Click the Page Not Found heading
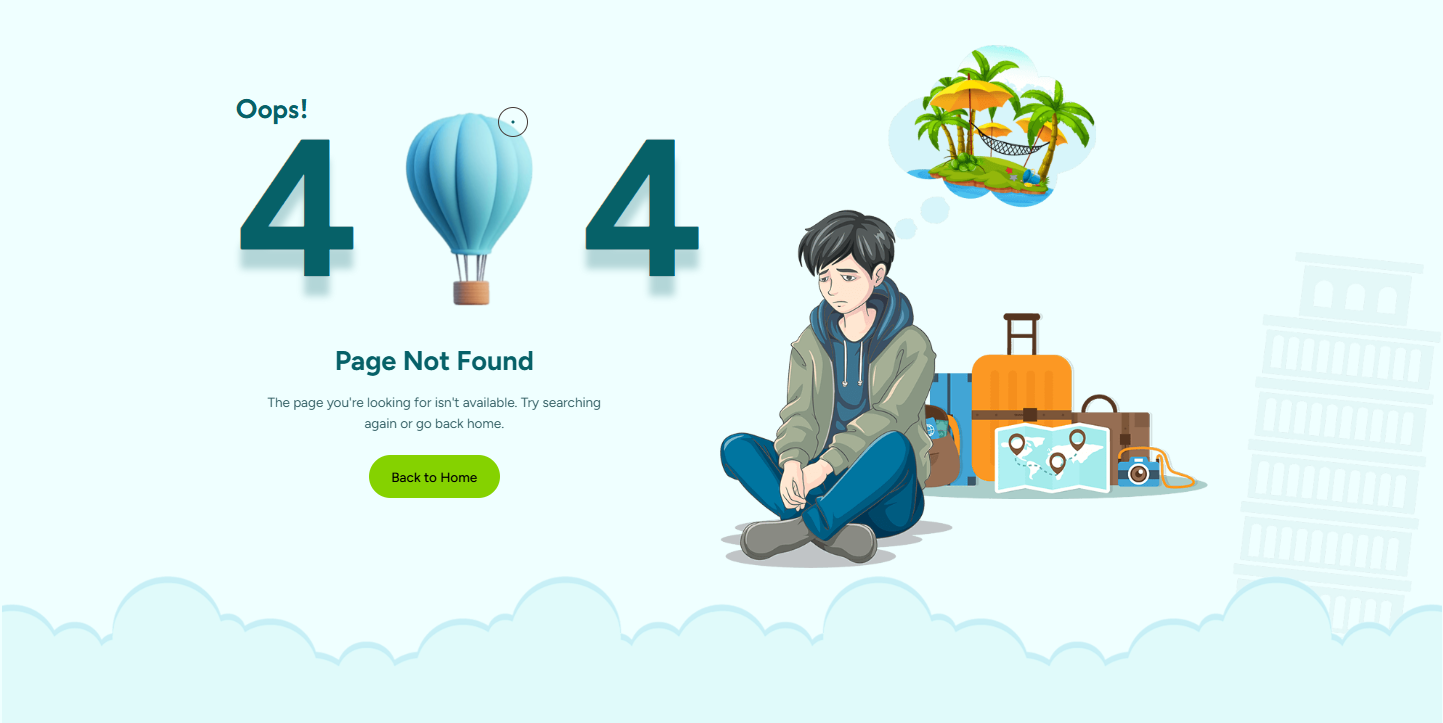Screen dimensions: 1443x723 pos(434,361)
